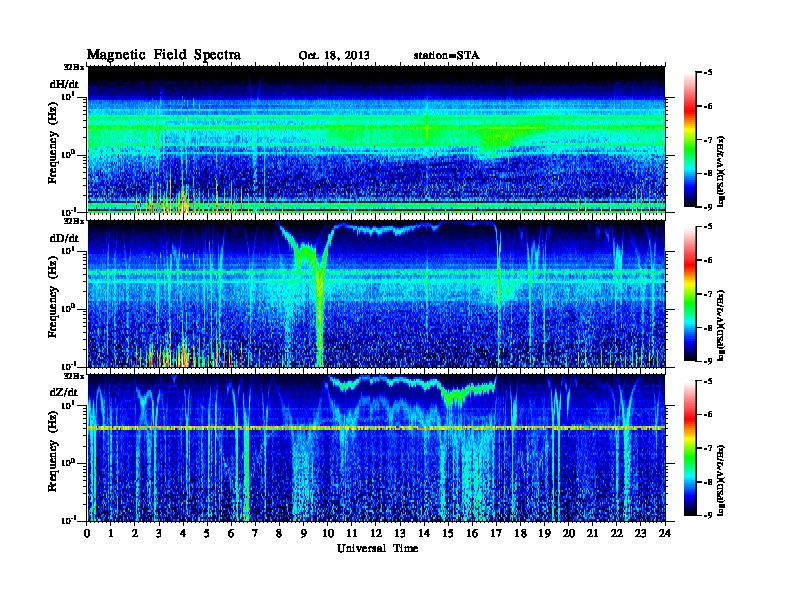Click the color bar beside the dZ/dt panel
This screenshot has height=612, width=792.
690,448
